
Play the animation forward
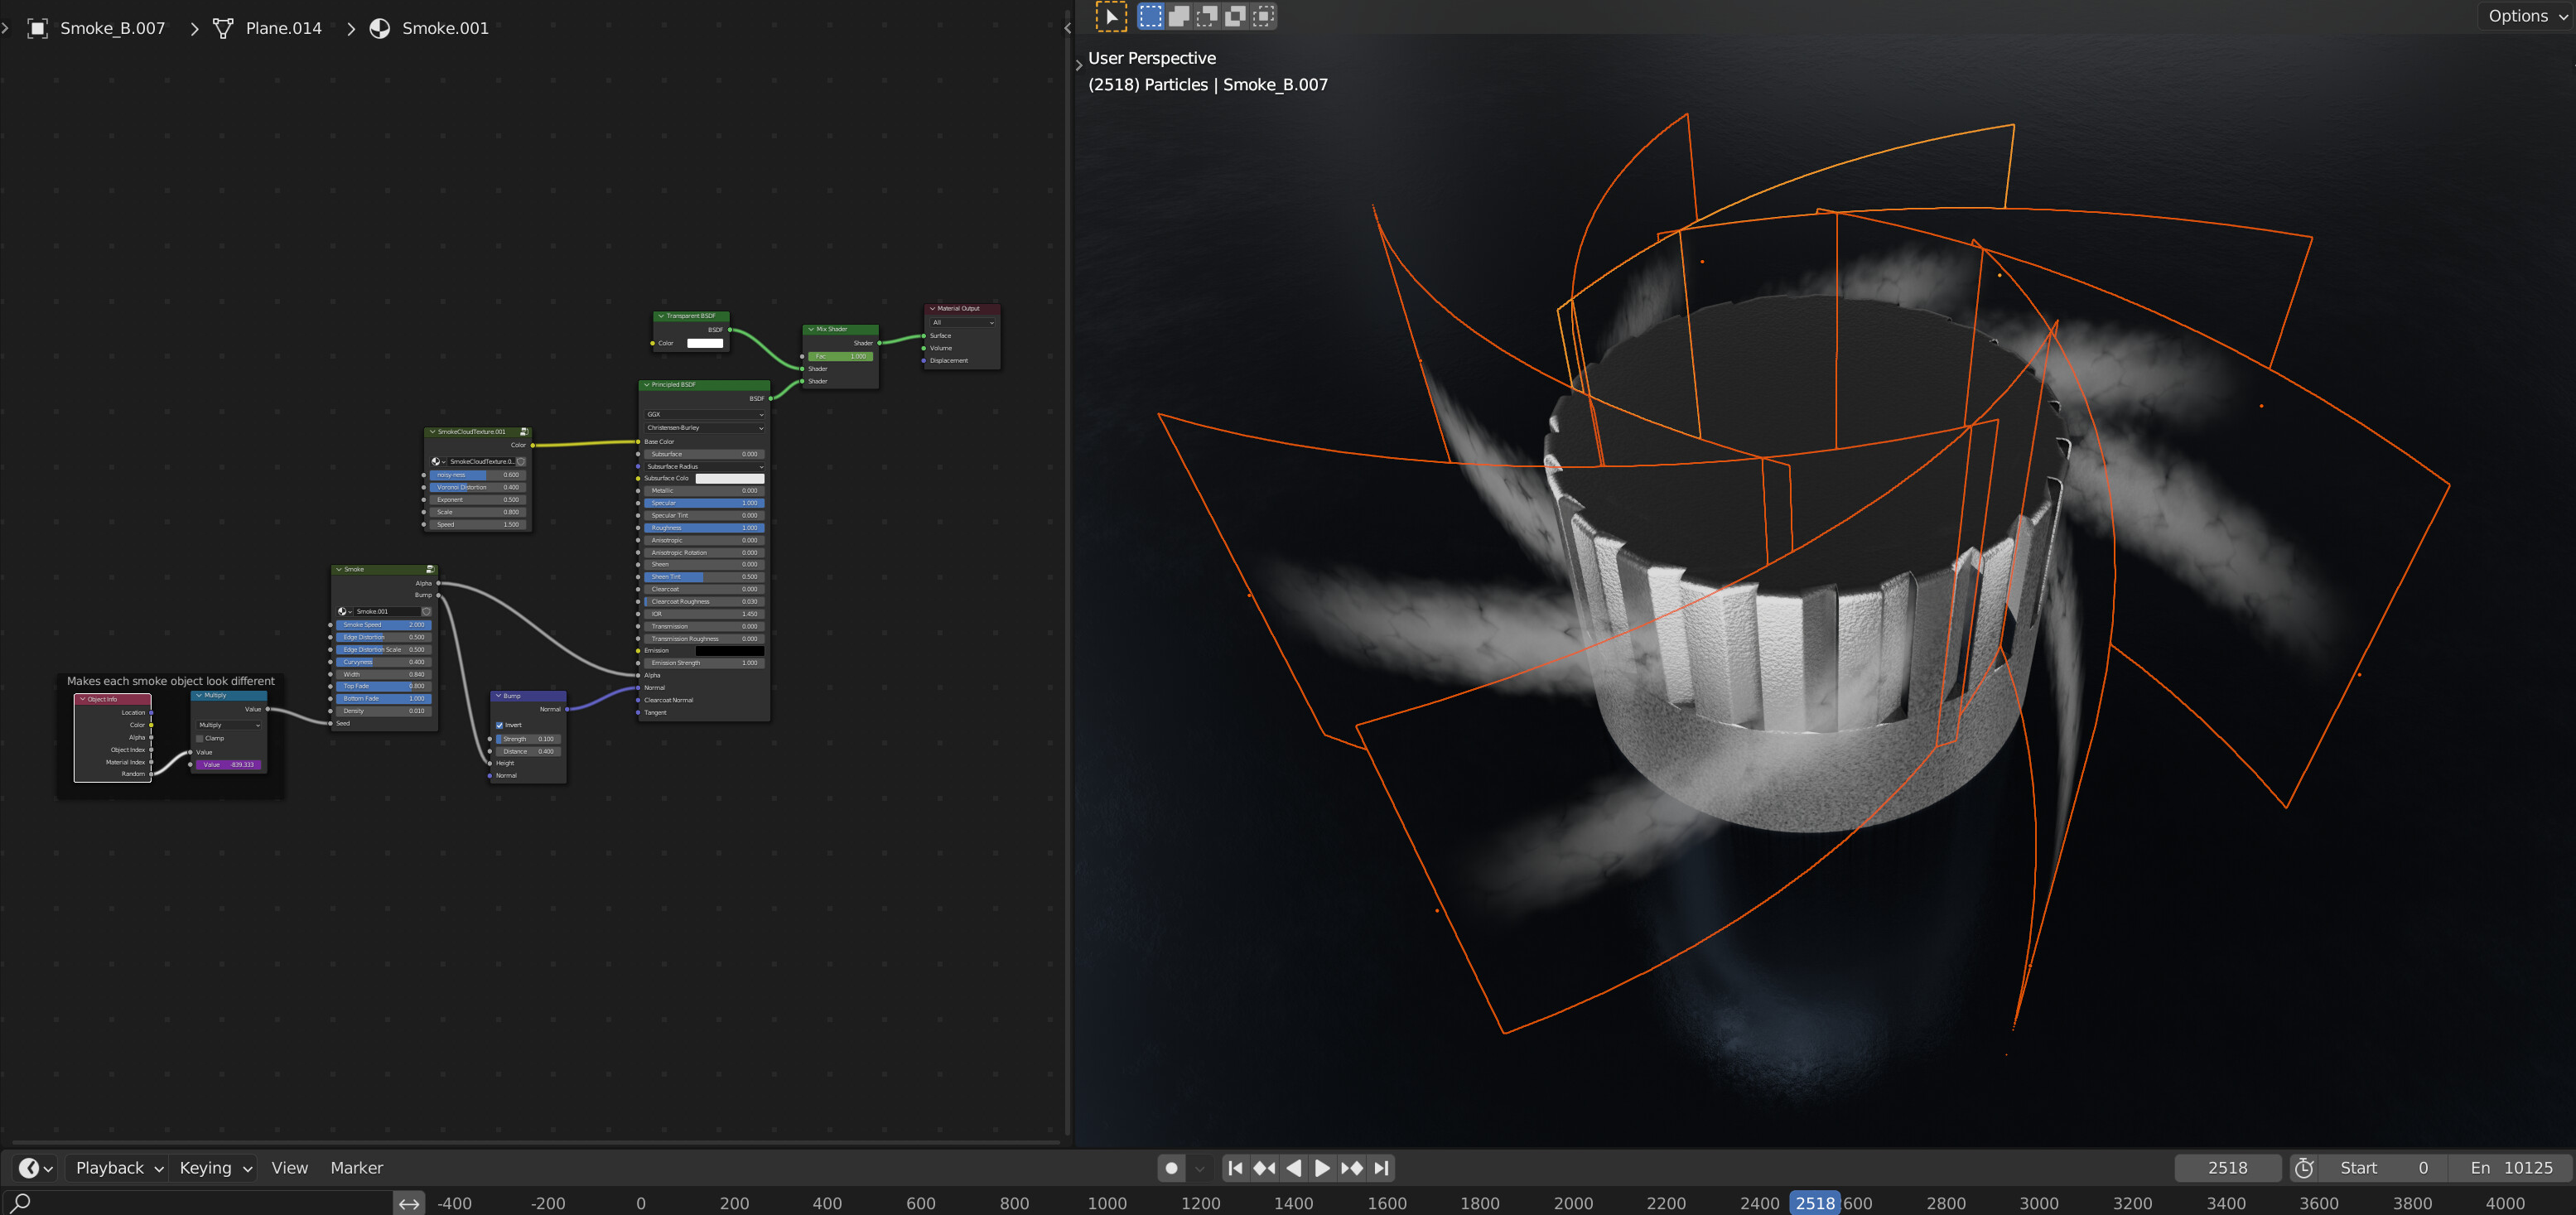click(1322, 1167)
